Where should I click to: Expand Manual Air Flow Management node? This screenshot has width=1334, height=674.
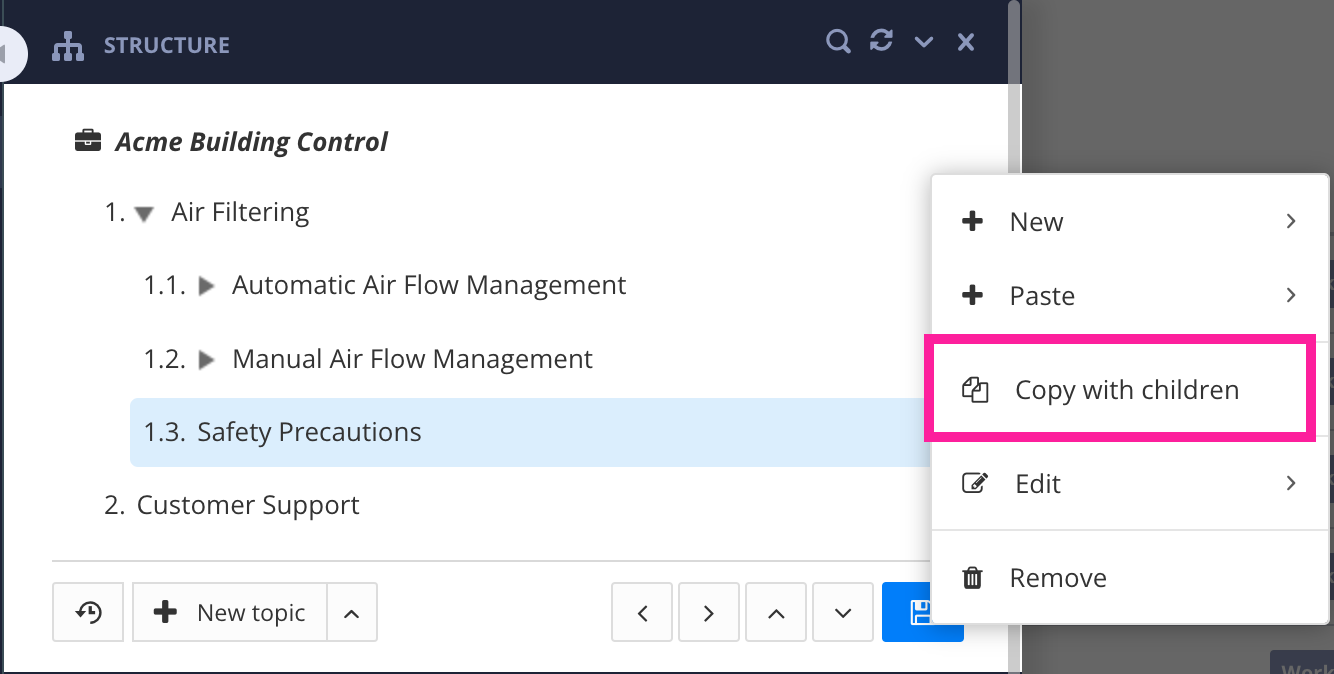pos(207,359)
